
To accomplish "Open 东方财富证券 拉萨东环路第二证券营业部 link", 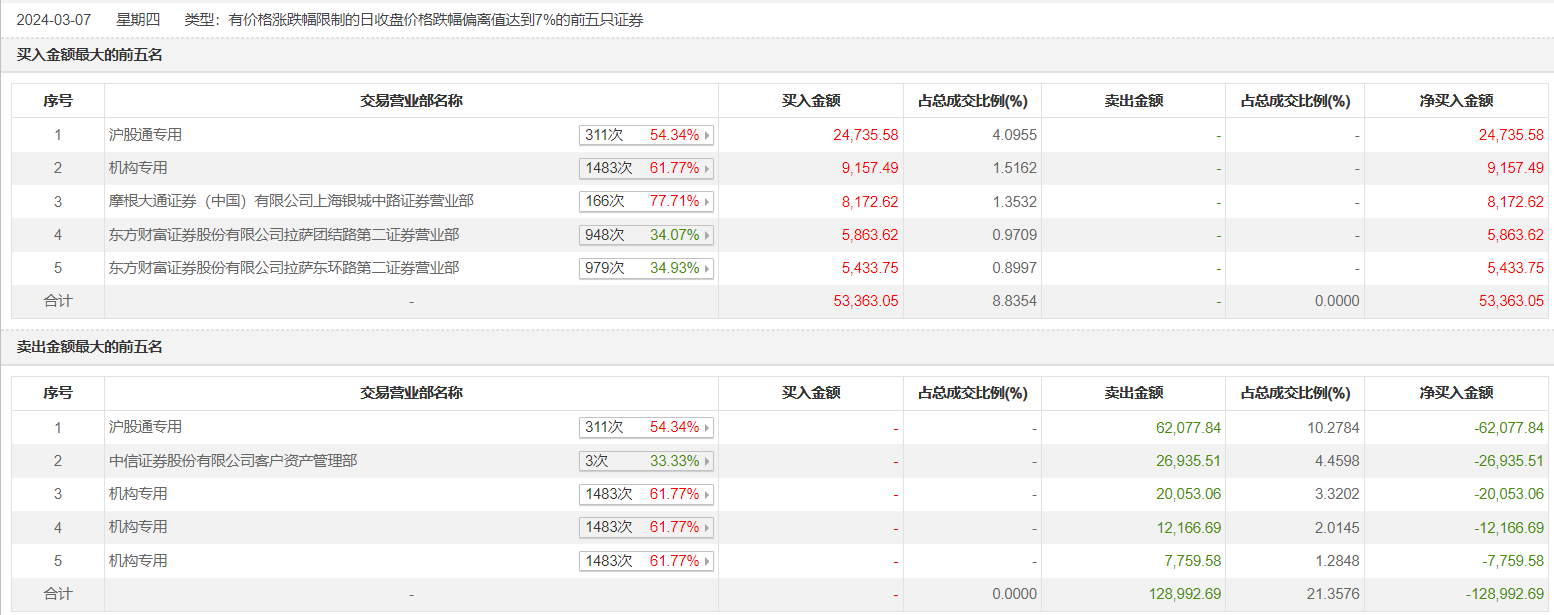I will tap(284, 268).
